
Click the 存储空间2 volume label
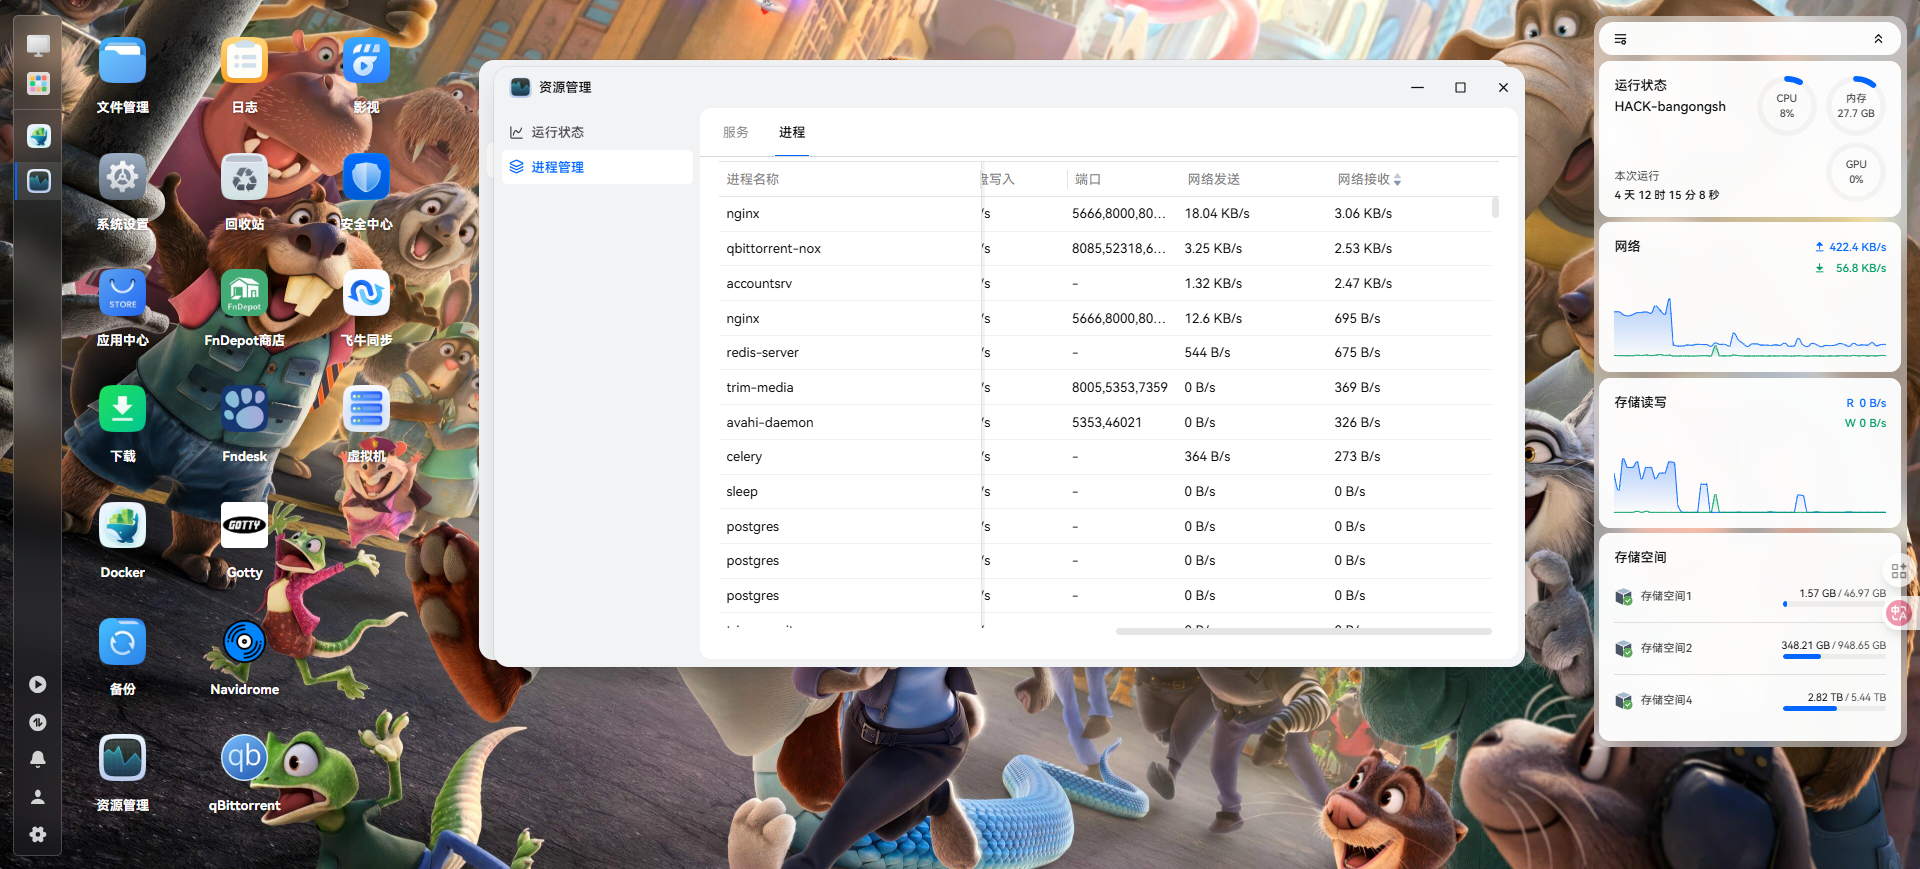pos(1666,648)
